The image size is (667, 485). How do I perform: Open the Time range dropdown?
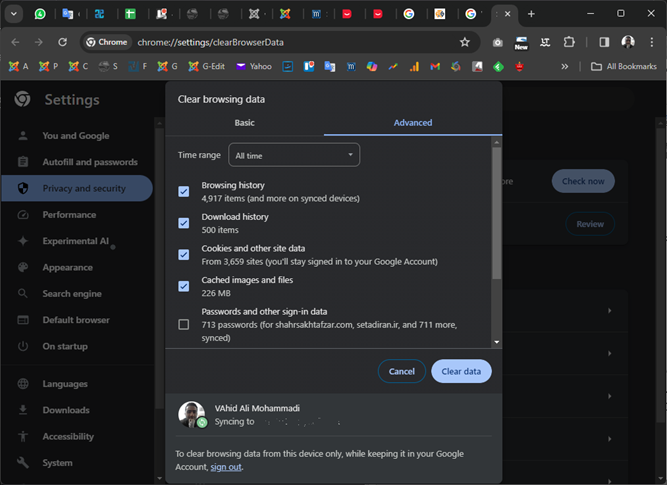pyautogui.click(x=294, y=155)
